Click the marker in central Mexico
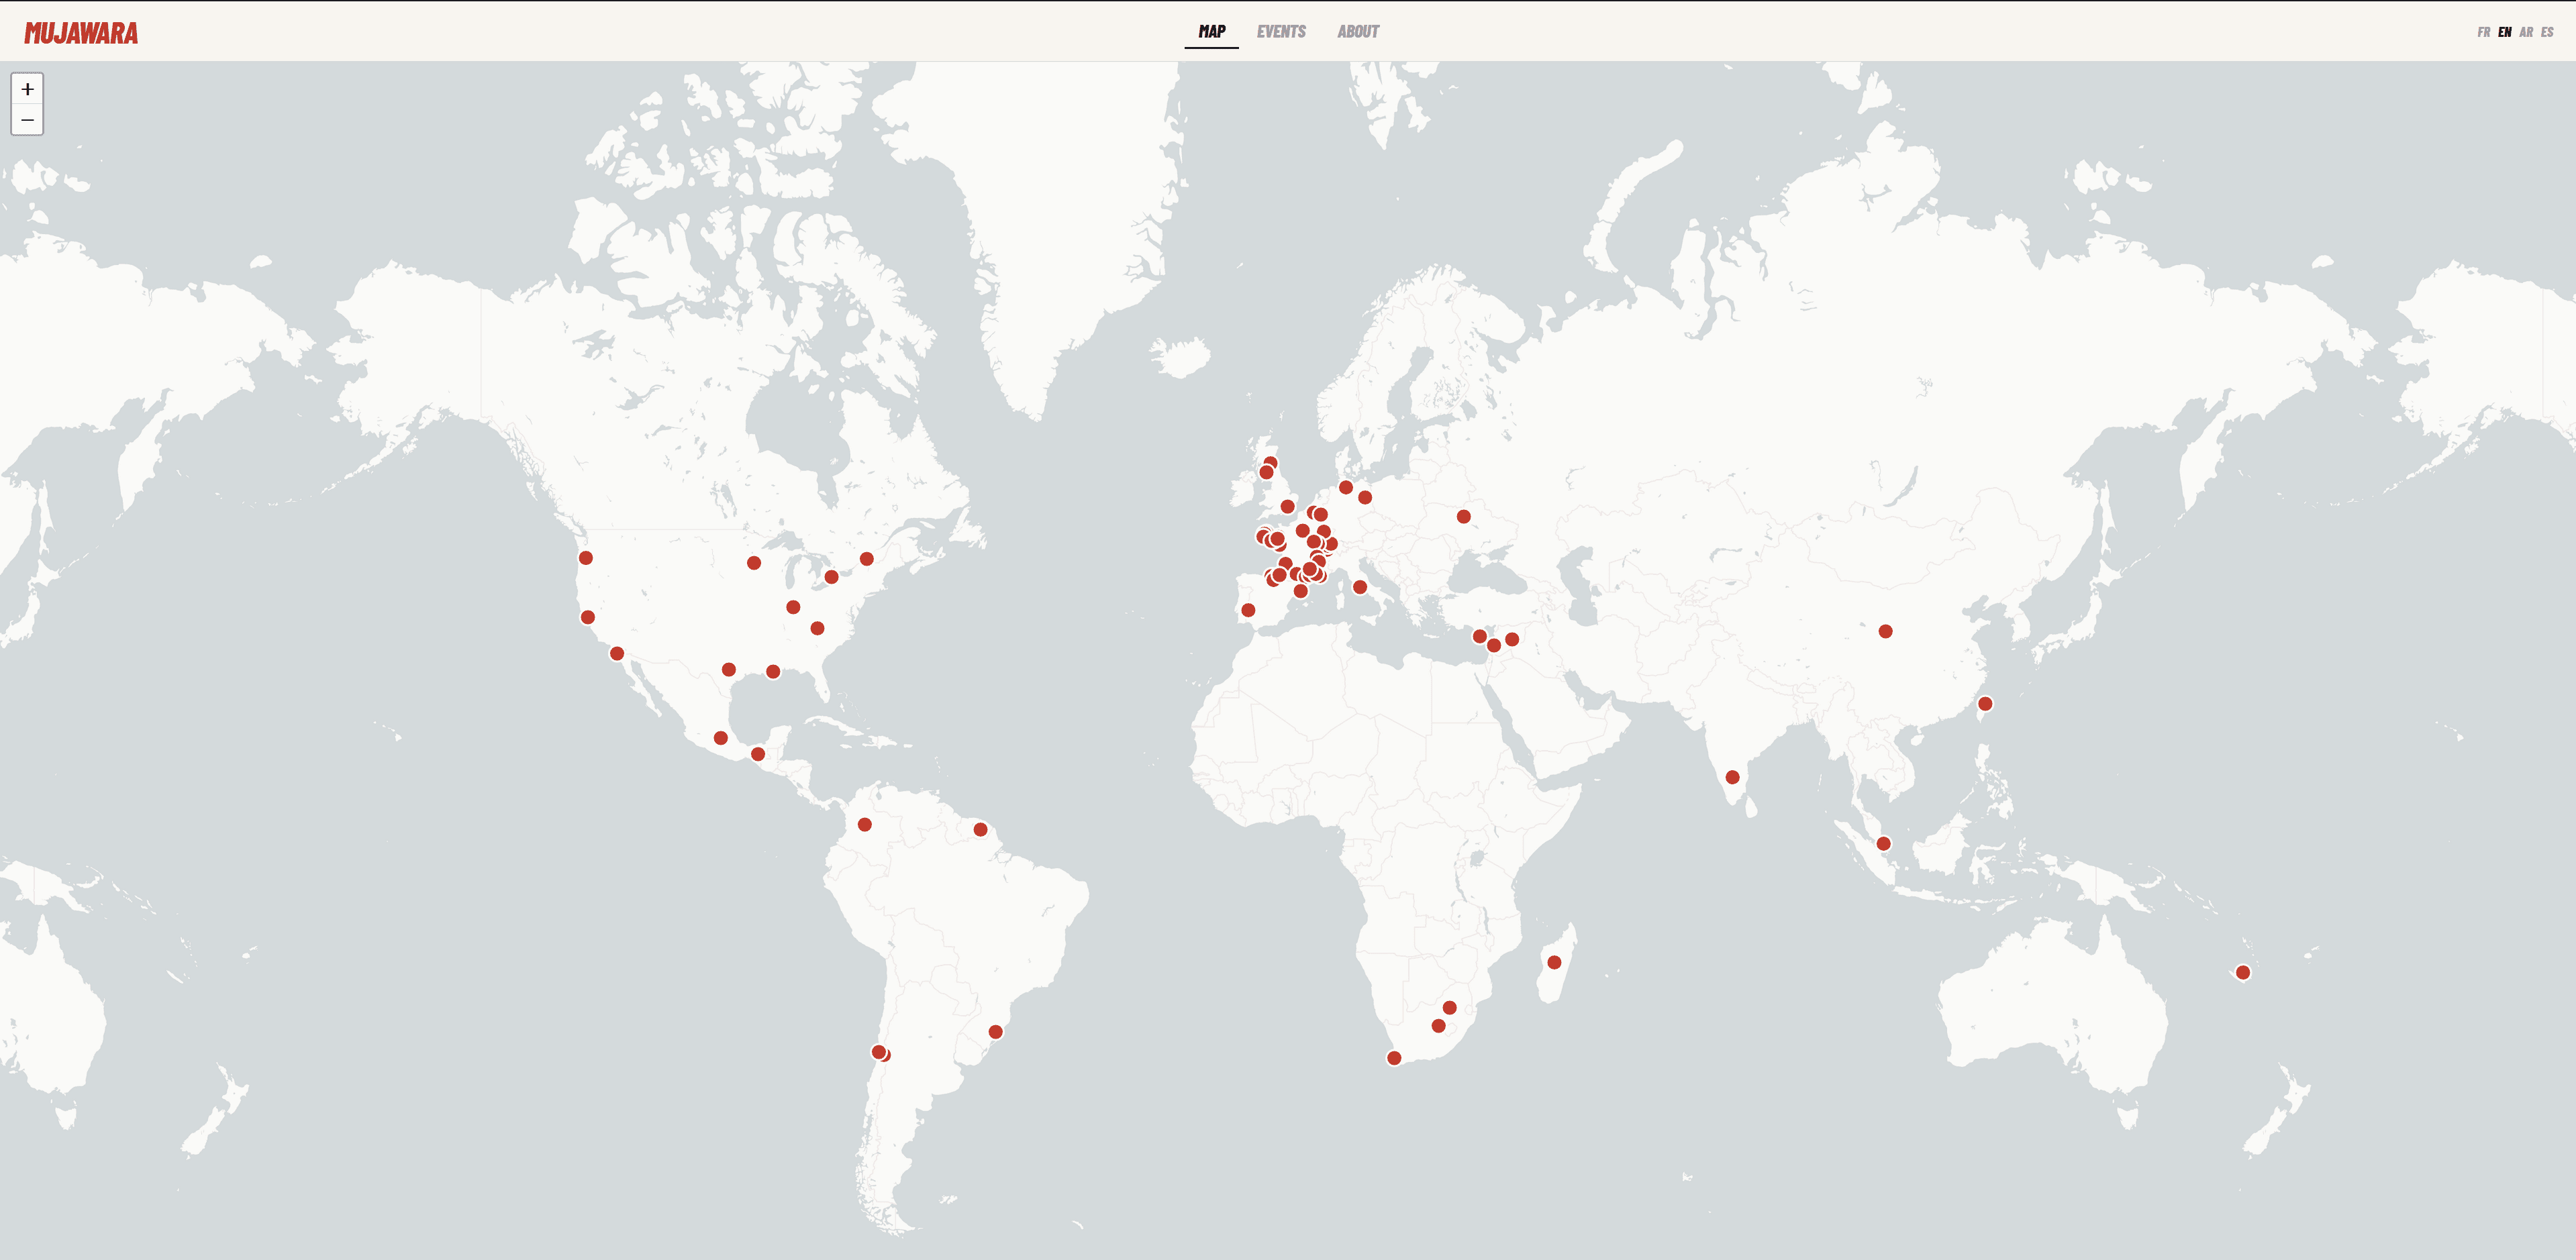 [x=721, y=738]
